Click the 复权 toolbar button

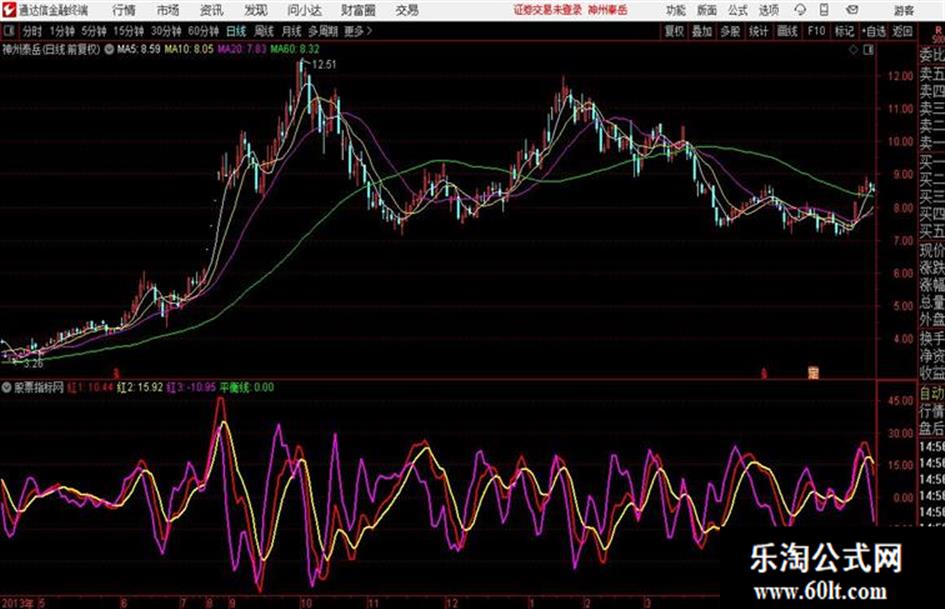point(674,31)
